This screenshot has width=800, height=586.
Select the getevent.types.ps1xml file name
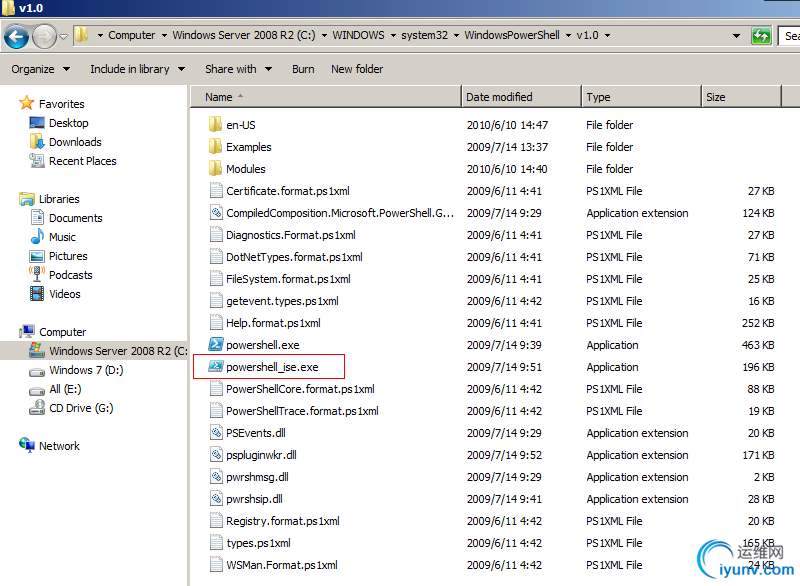coord(283,301)
